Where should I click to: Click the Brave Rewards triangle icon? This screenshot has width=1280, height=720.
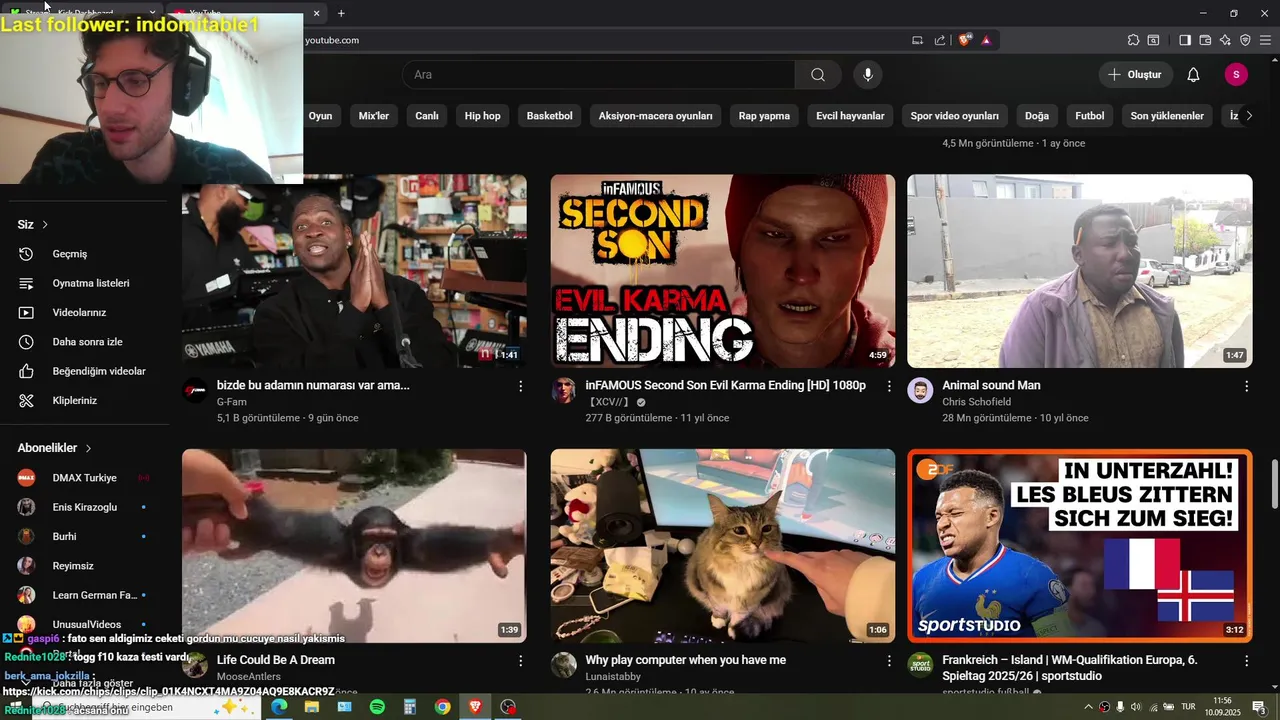(986, 40)
